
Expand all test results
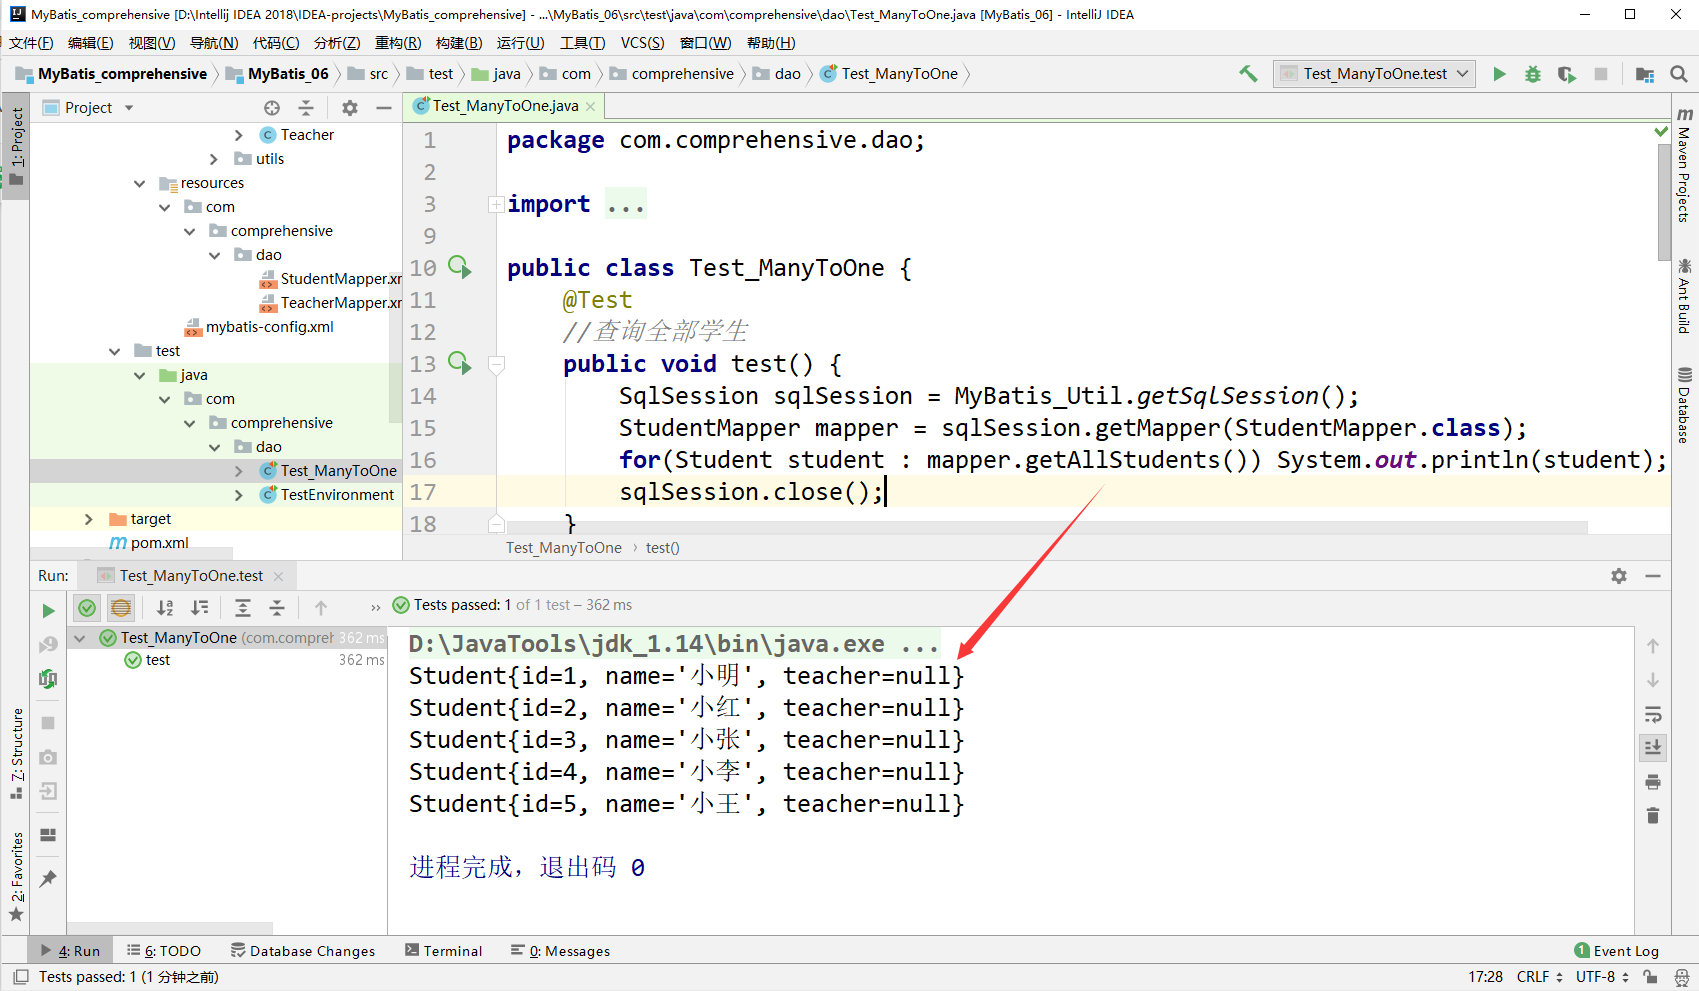click(243, 607)
